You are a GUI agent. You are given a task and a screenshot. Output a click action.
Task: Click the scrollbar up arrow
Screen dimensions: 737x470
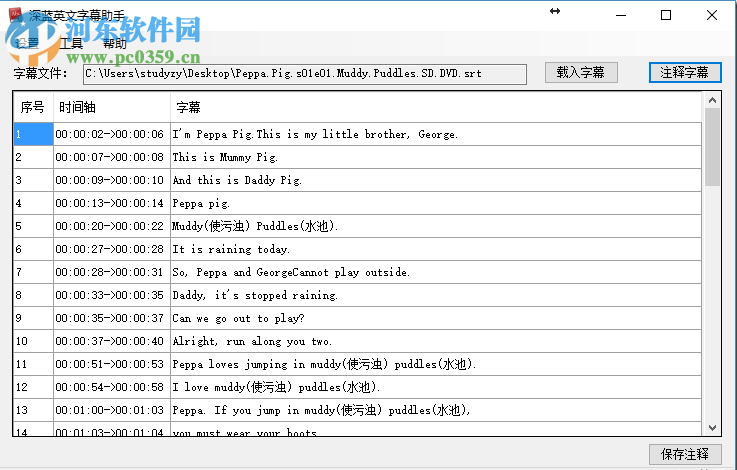click(712, 100)
